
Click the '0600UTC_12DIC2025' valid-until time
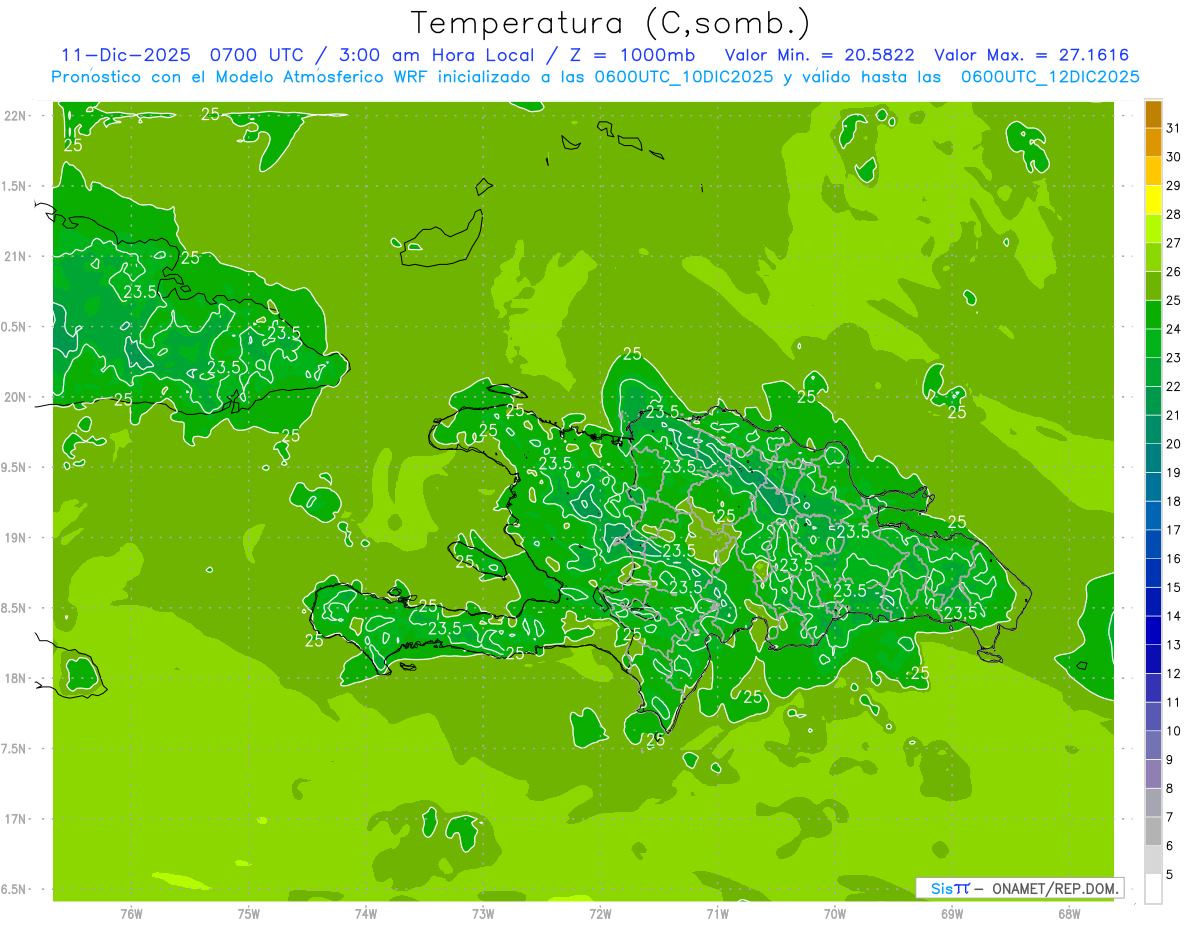[x=1050, y=77]
